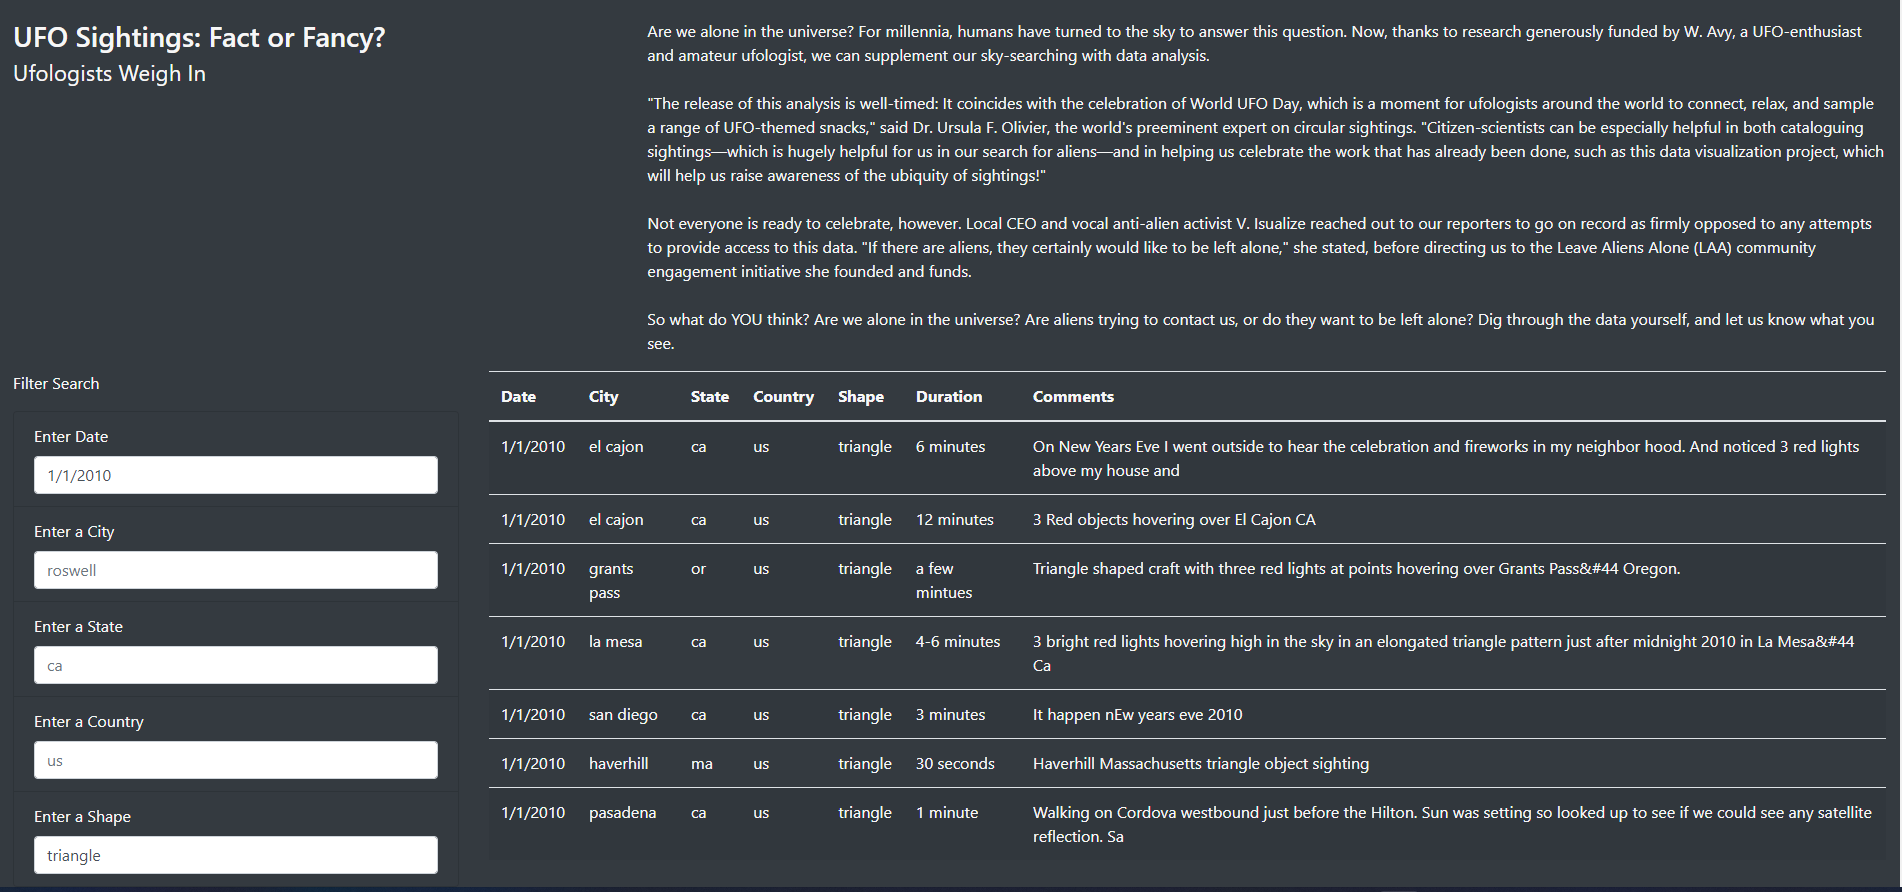Click the Duration column header

tap(948, 397)
